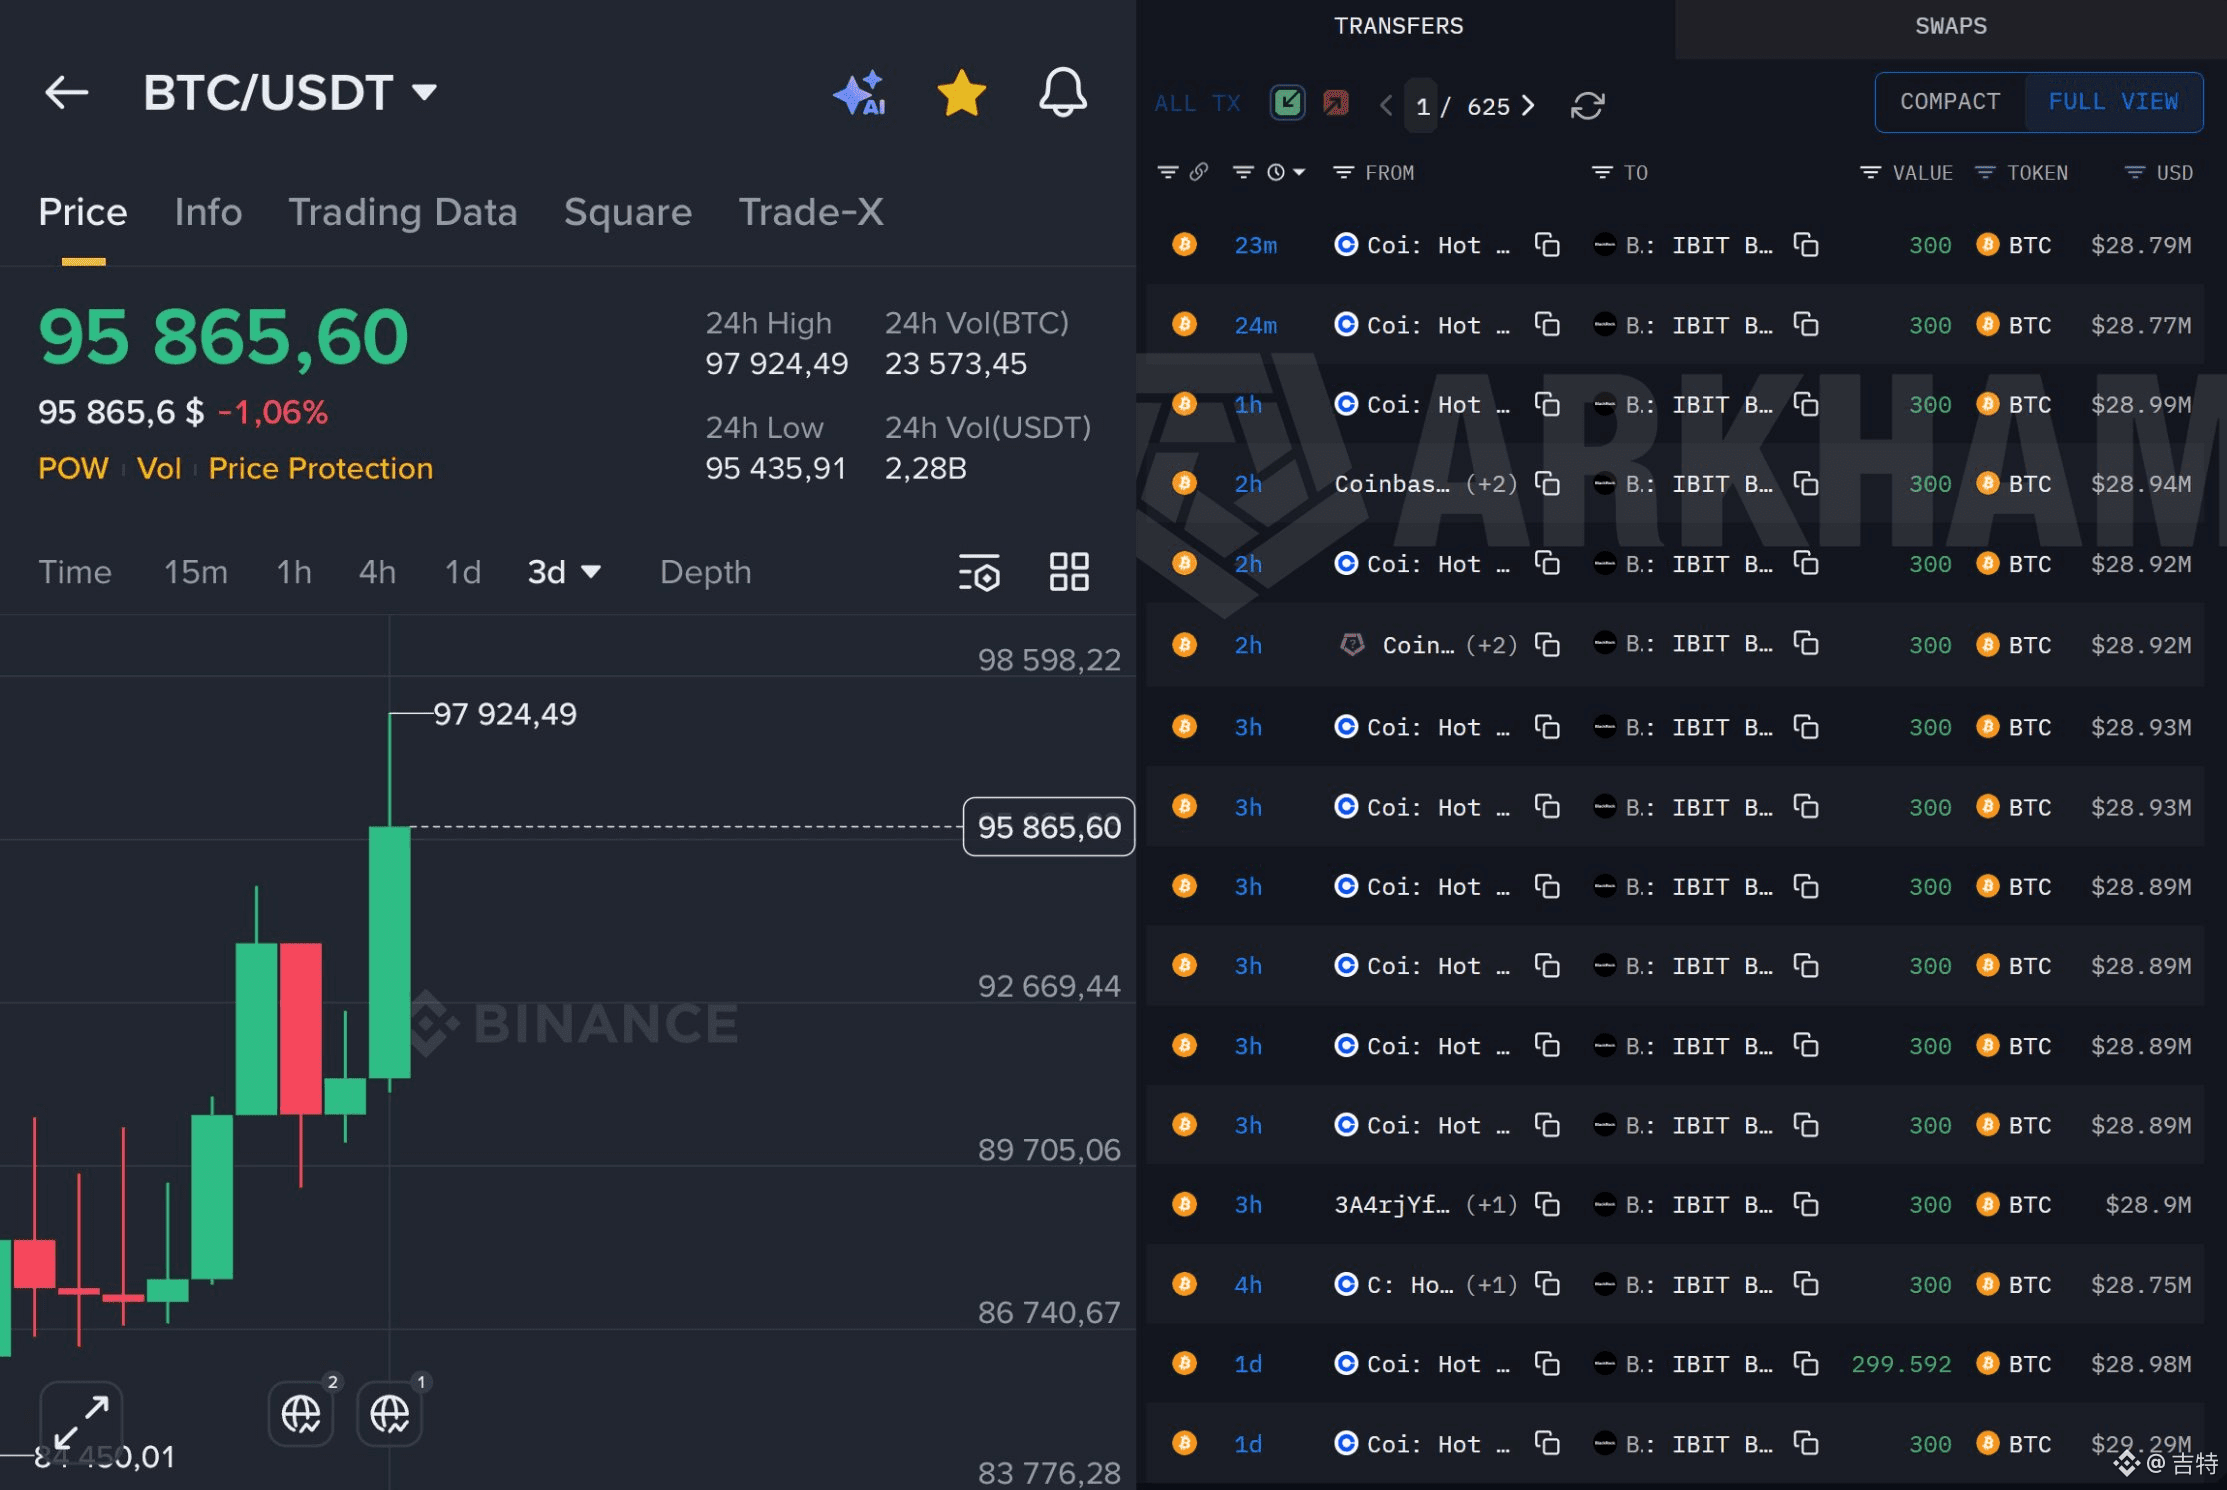This screenshot has width=2227, height=1490.
Task: Click the fullscreen expand arrows icon
Action: 81,1421
